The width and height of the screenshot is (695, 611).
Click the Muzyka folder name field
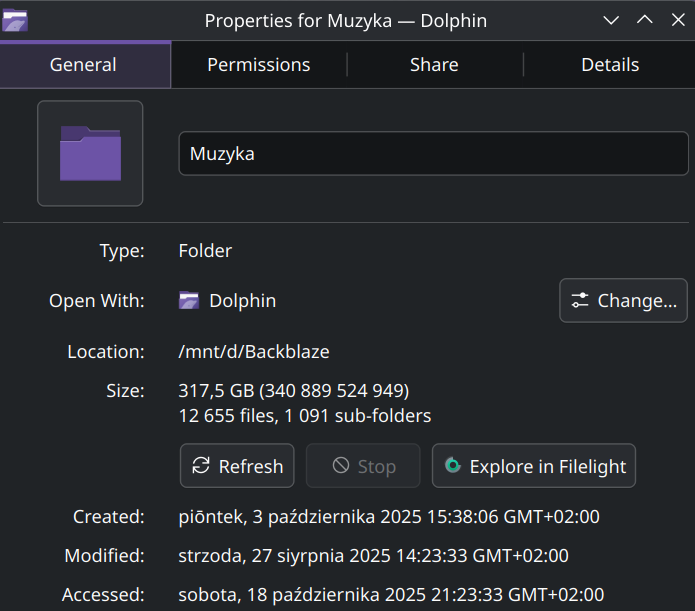(x=433, y=153)
